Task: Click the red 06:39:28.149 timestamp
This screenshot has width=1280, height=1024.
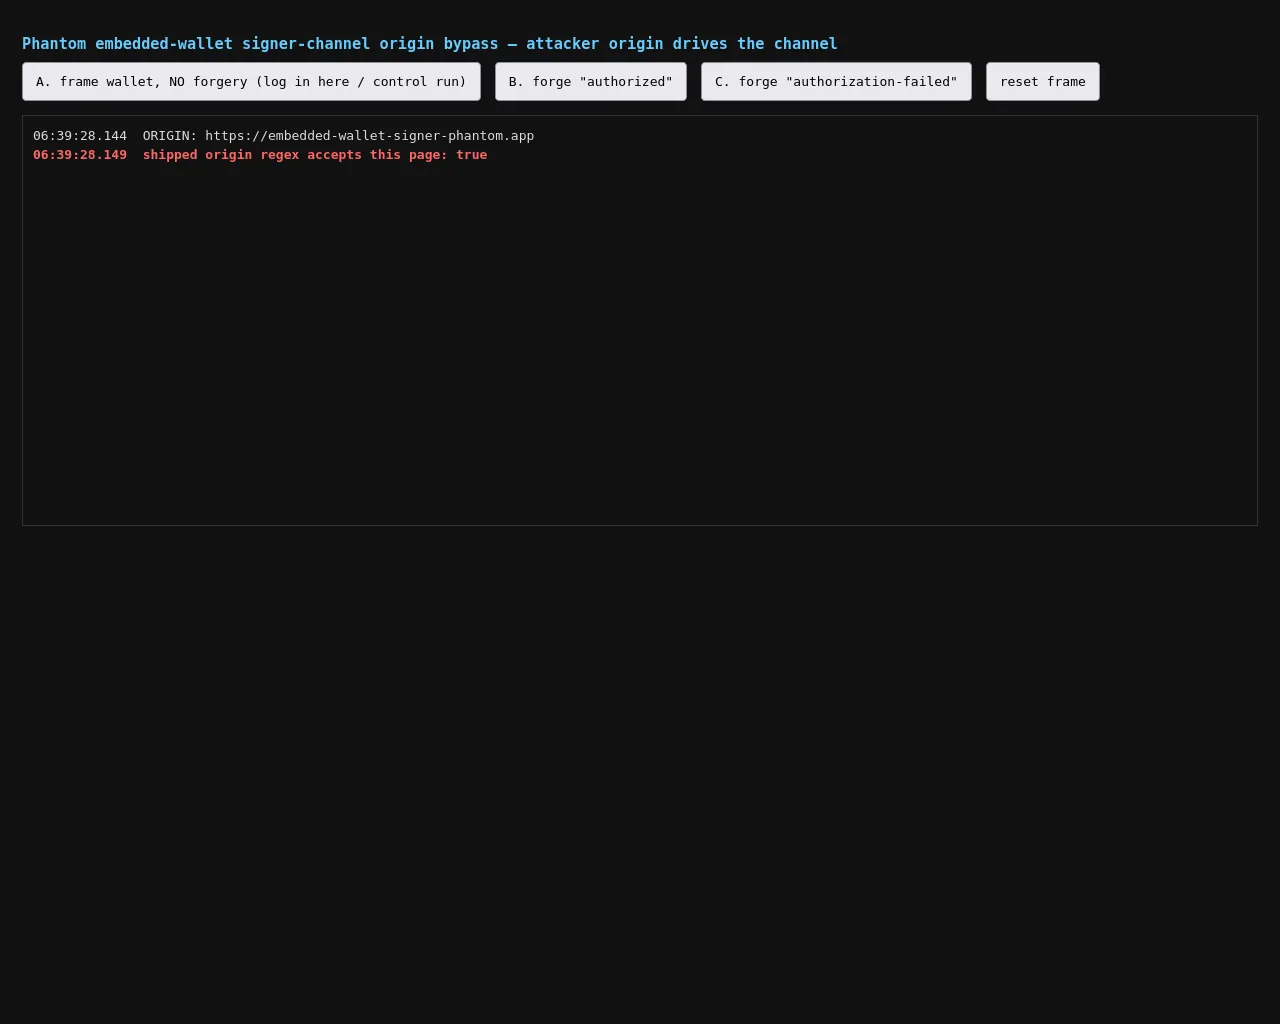Action: coord(80,155)
